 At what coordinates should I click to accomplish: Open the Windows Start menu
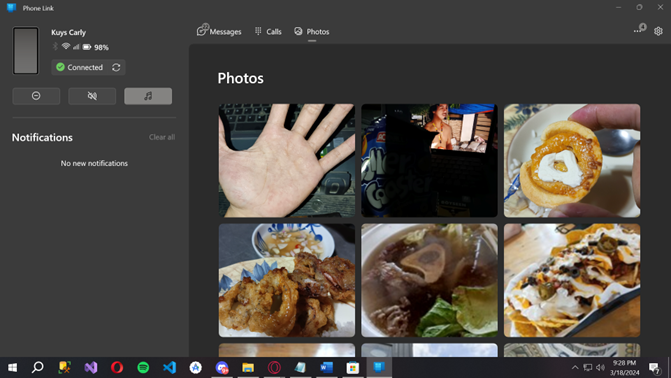(12, 367)
